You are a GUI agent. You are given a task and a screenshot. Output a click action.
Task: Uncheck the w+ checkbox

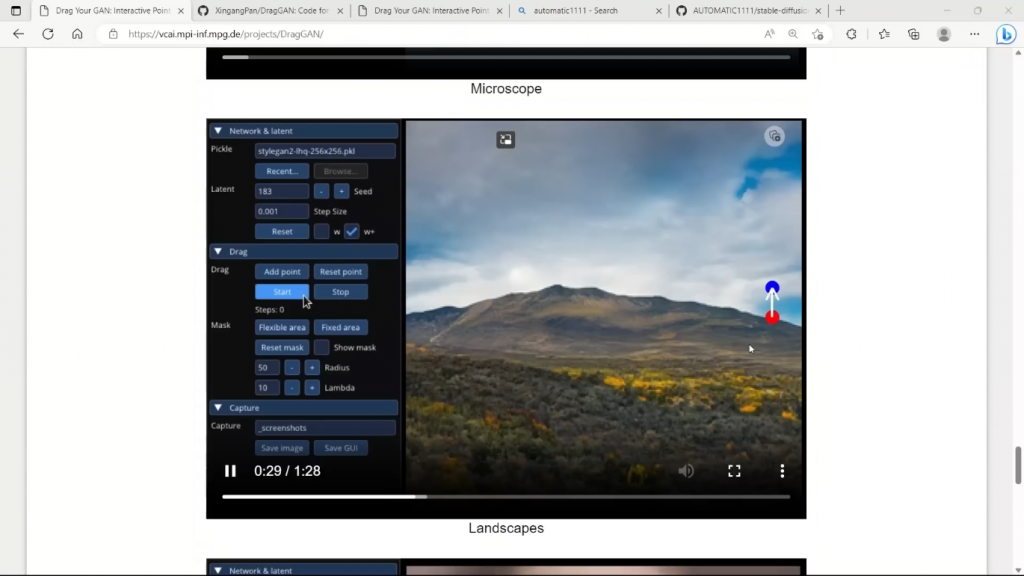[x=351, y=232]
